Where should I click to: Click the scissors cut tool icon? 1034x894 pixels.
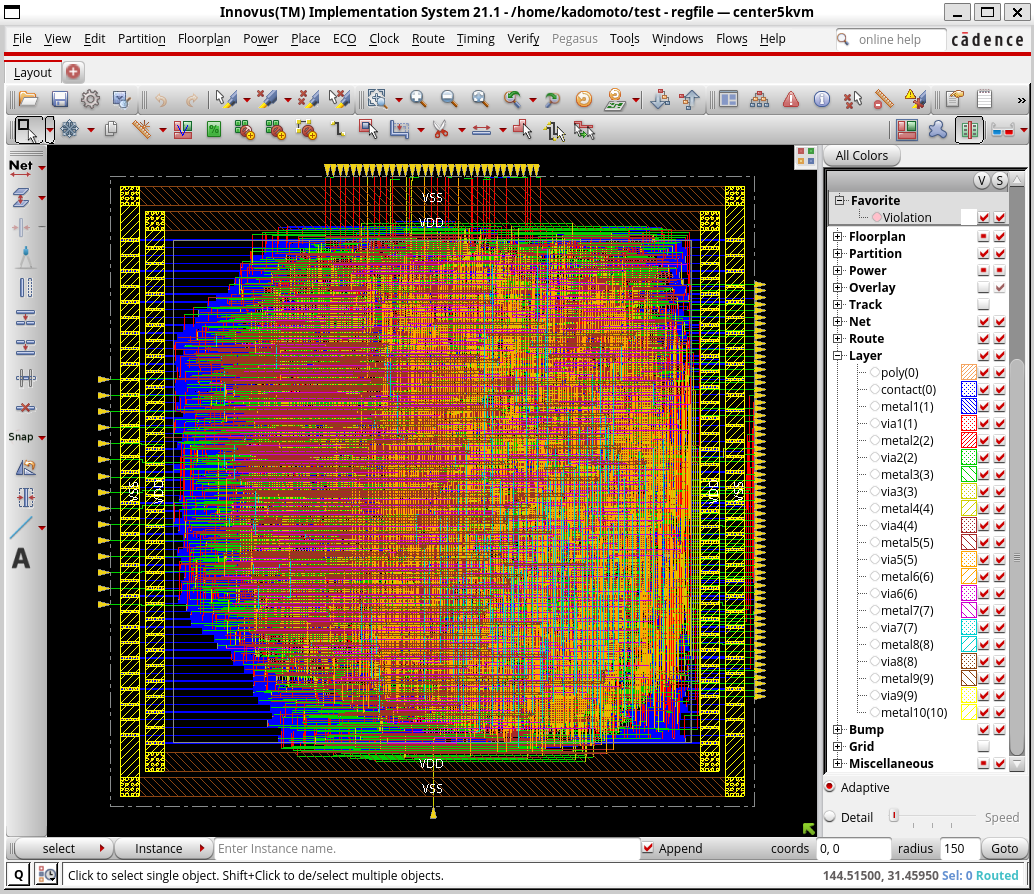(441, 130)
